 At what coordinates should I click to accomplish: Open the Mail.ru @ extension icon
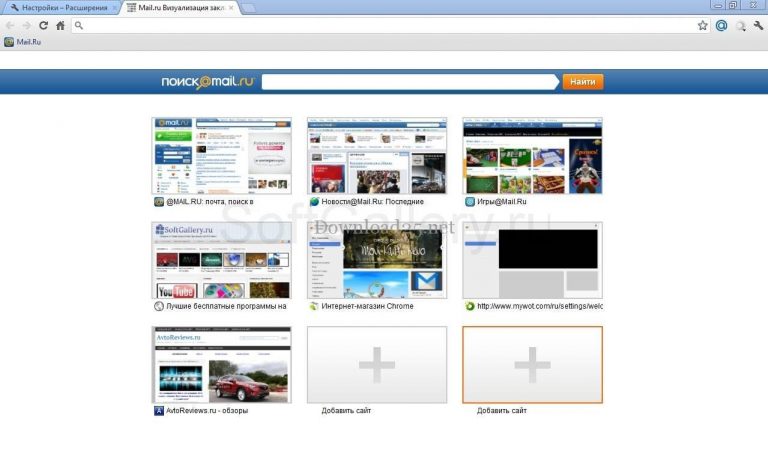[x=721, y=25]
